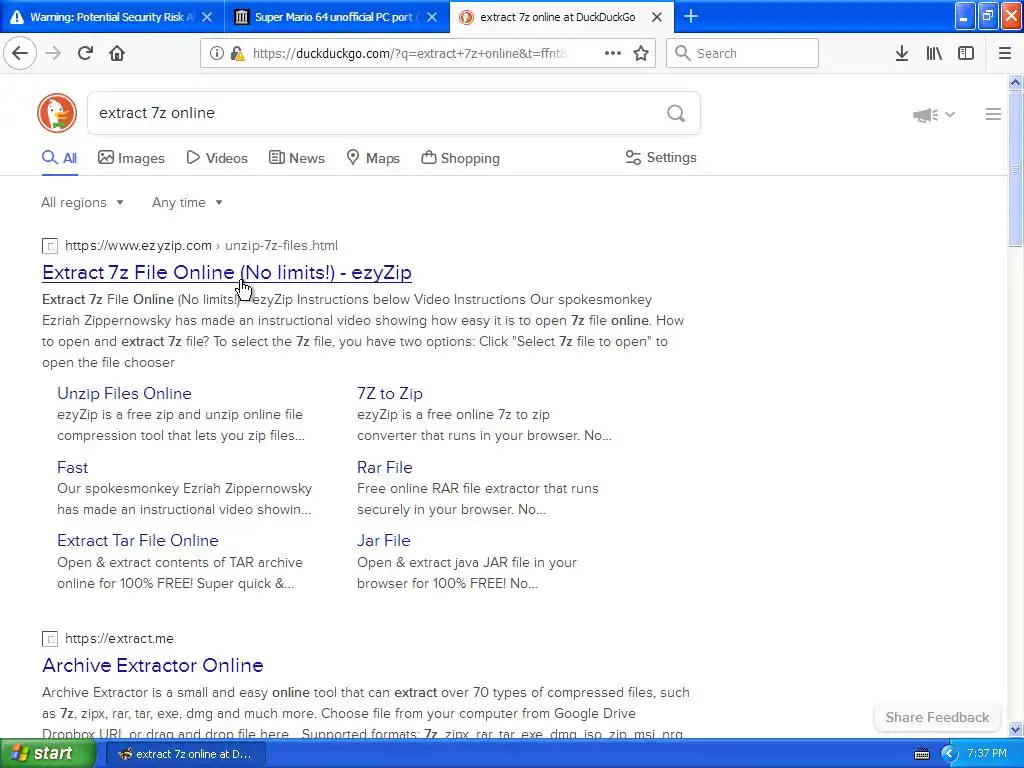Open the DuckDuckGo megaphone menu
This screenshot has width=1024, height=768.
(x=933, y=115)
